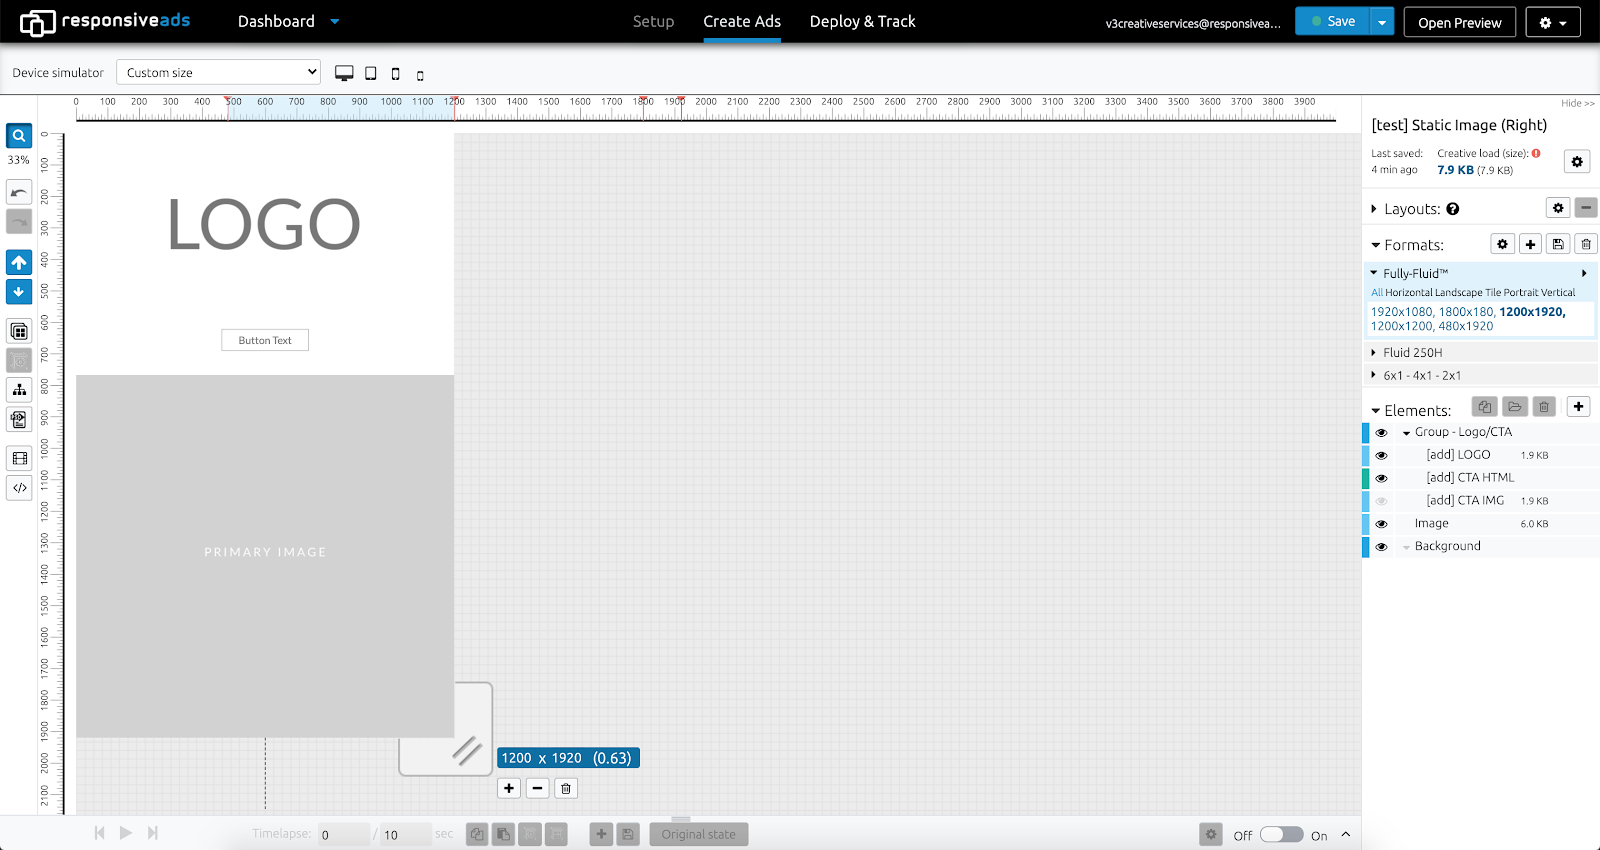This screenshot has height=850, width=1600.
Task: Open the PSD import tool
Action: pos(19,419)
